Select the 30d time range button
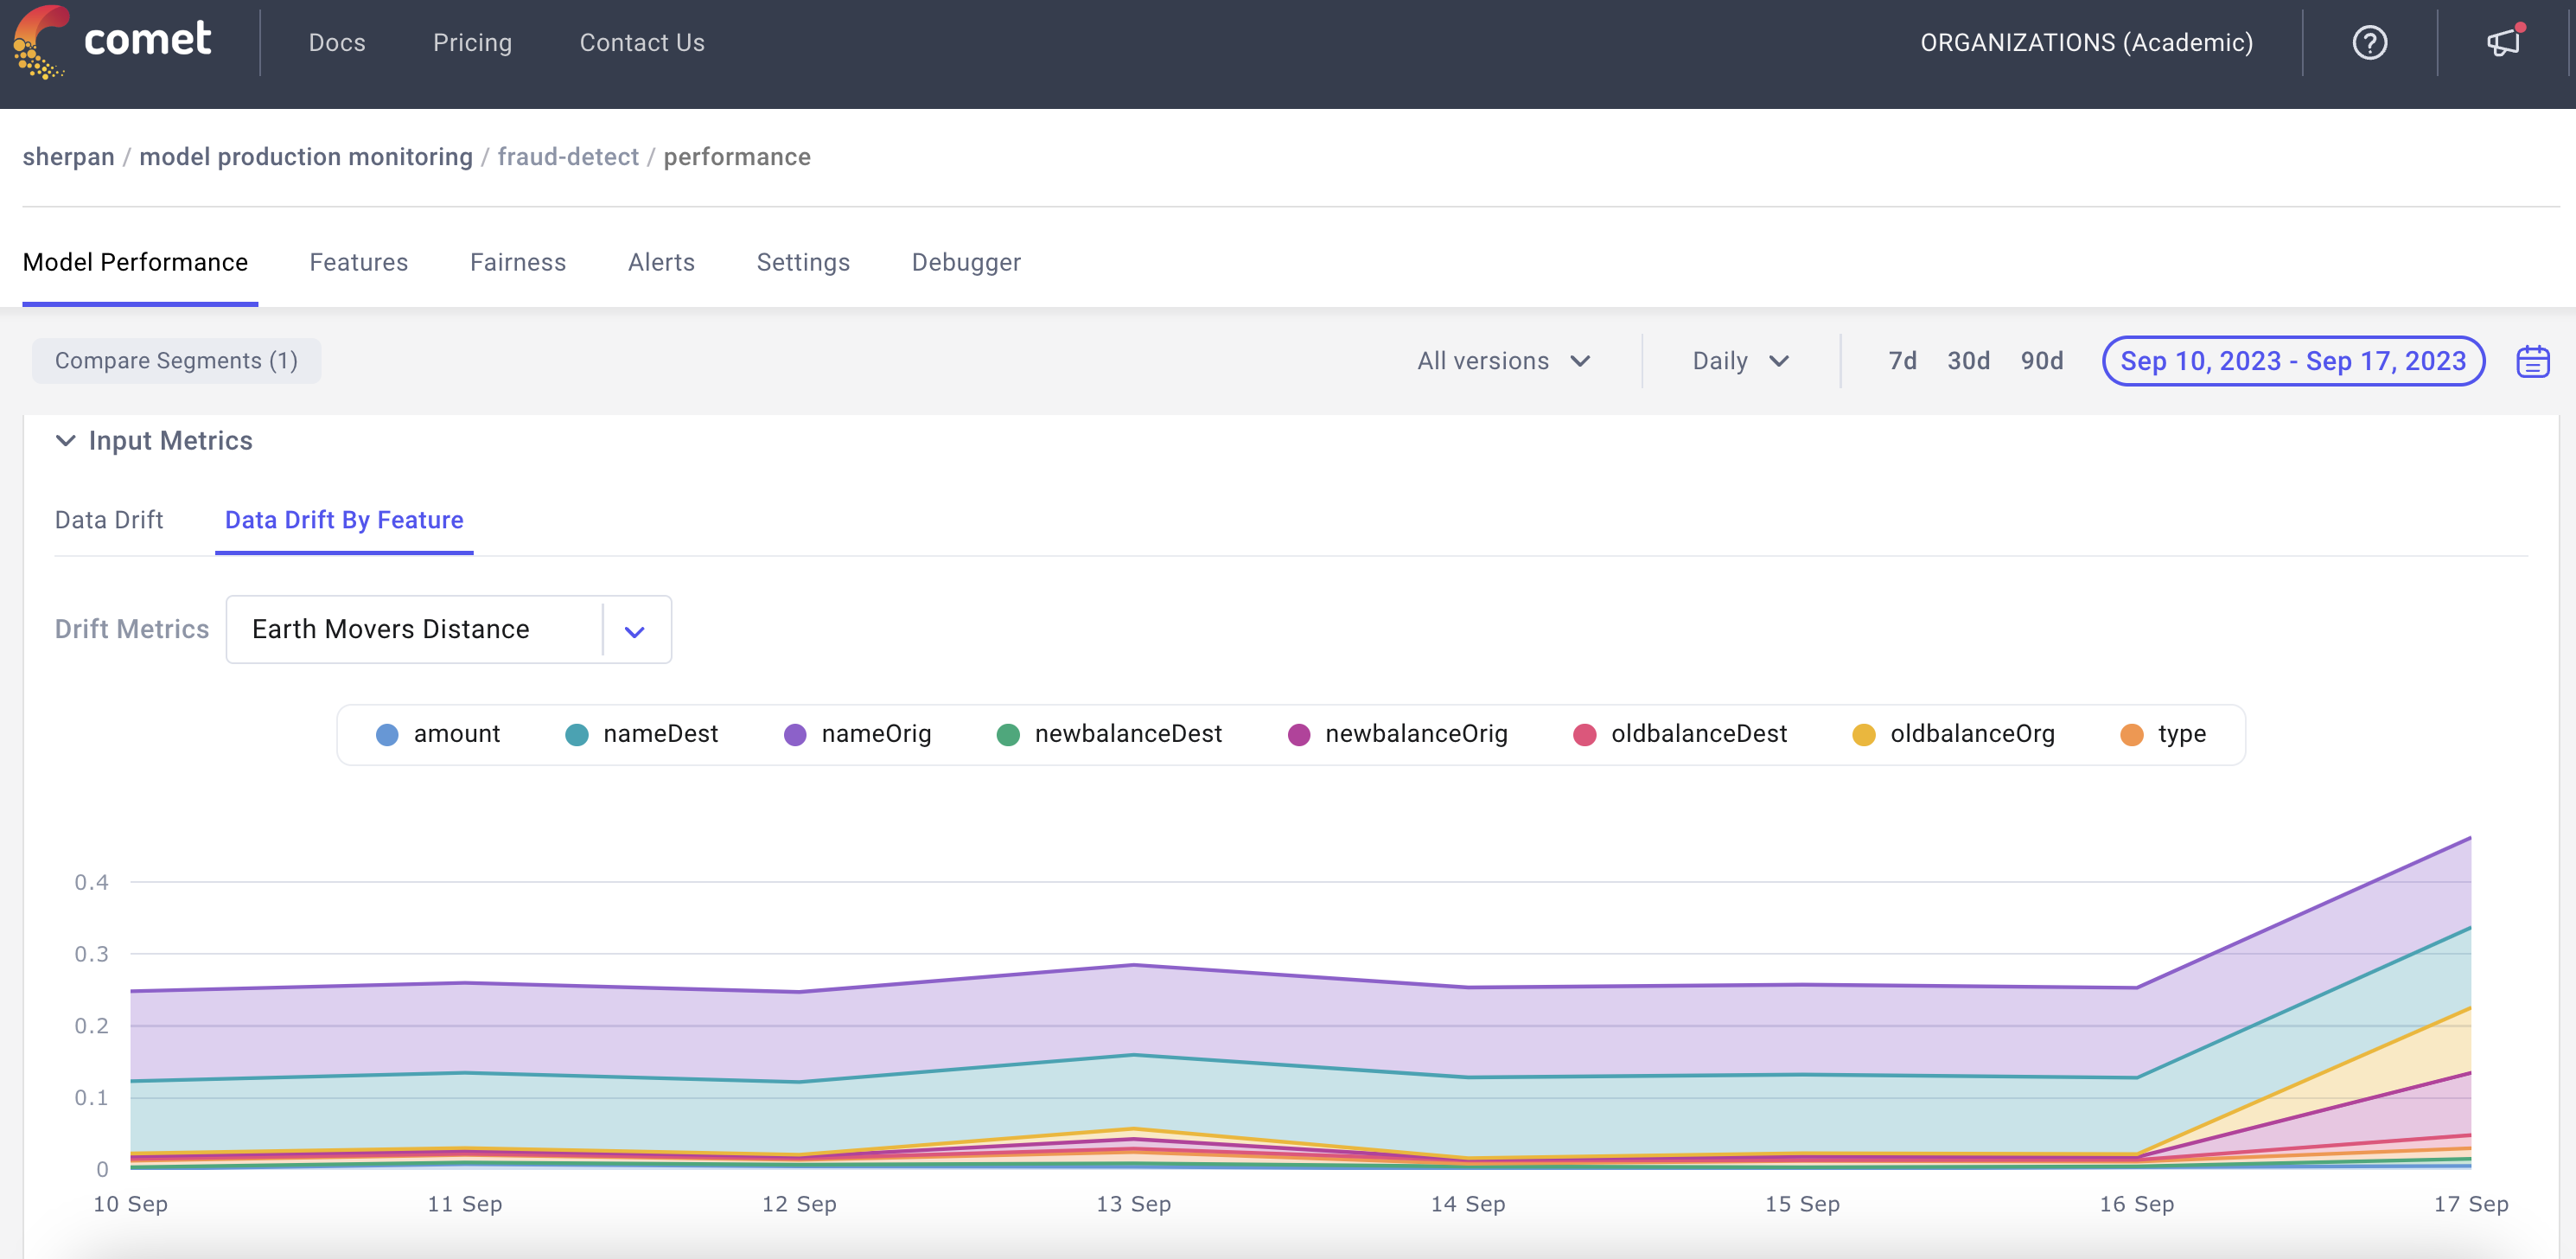 [1967, 360]
